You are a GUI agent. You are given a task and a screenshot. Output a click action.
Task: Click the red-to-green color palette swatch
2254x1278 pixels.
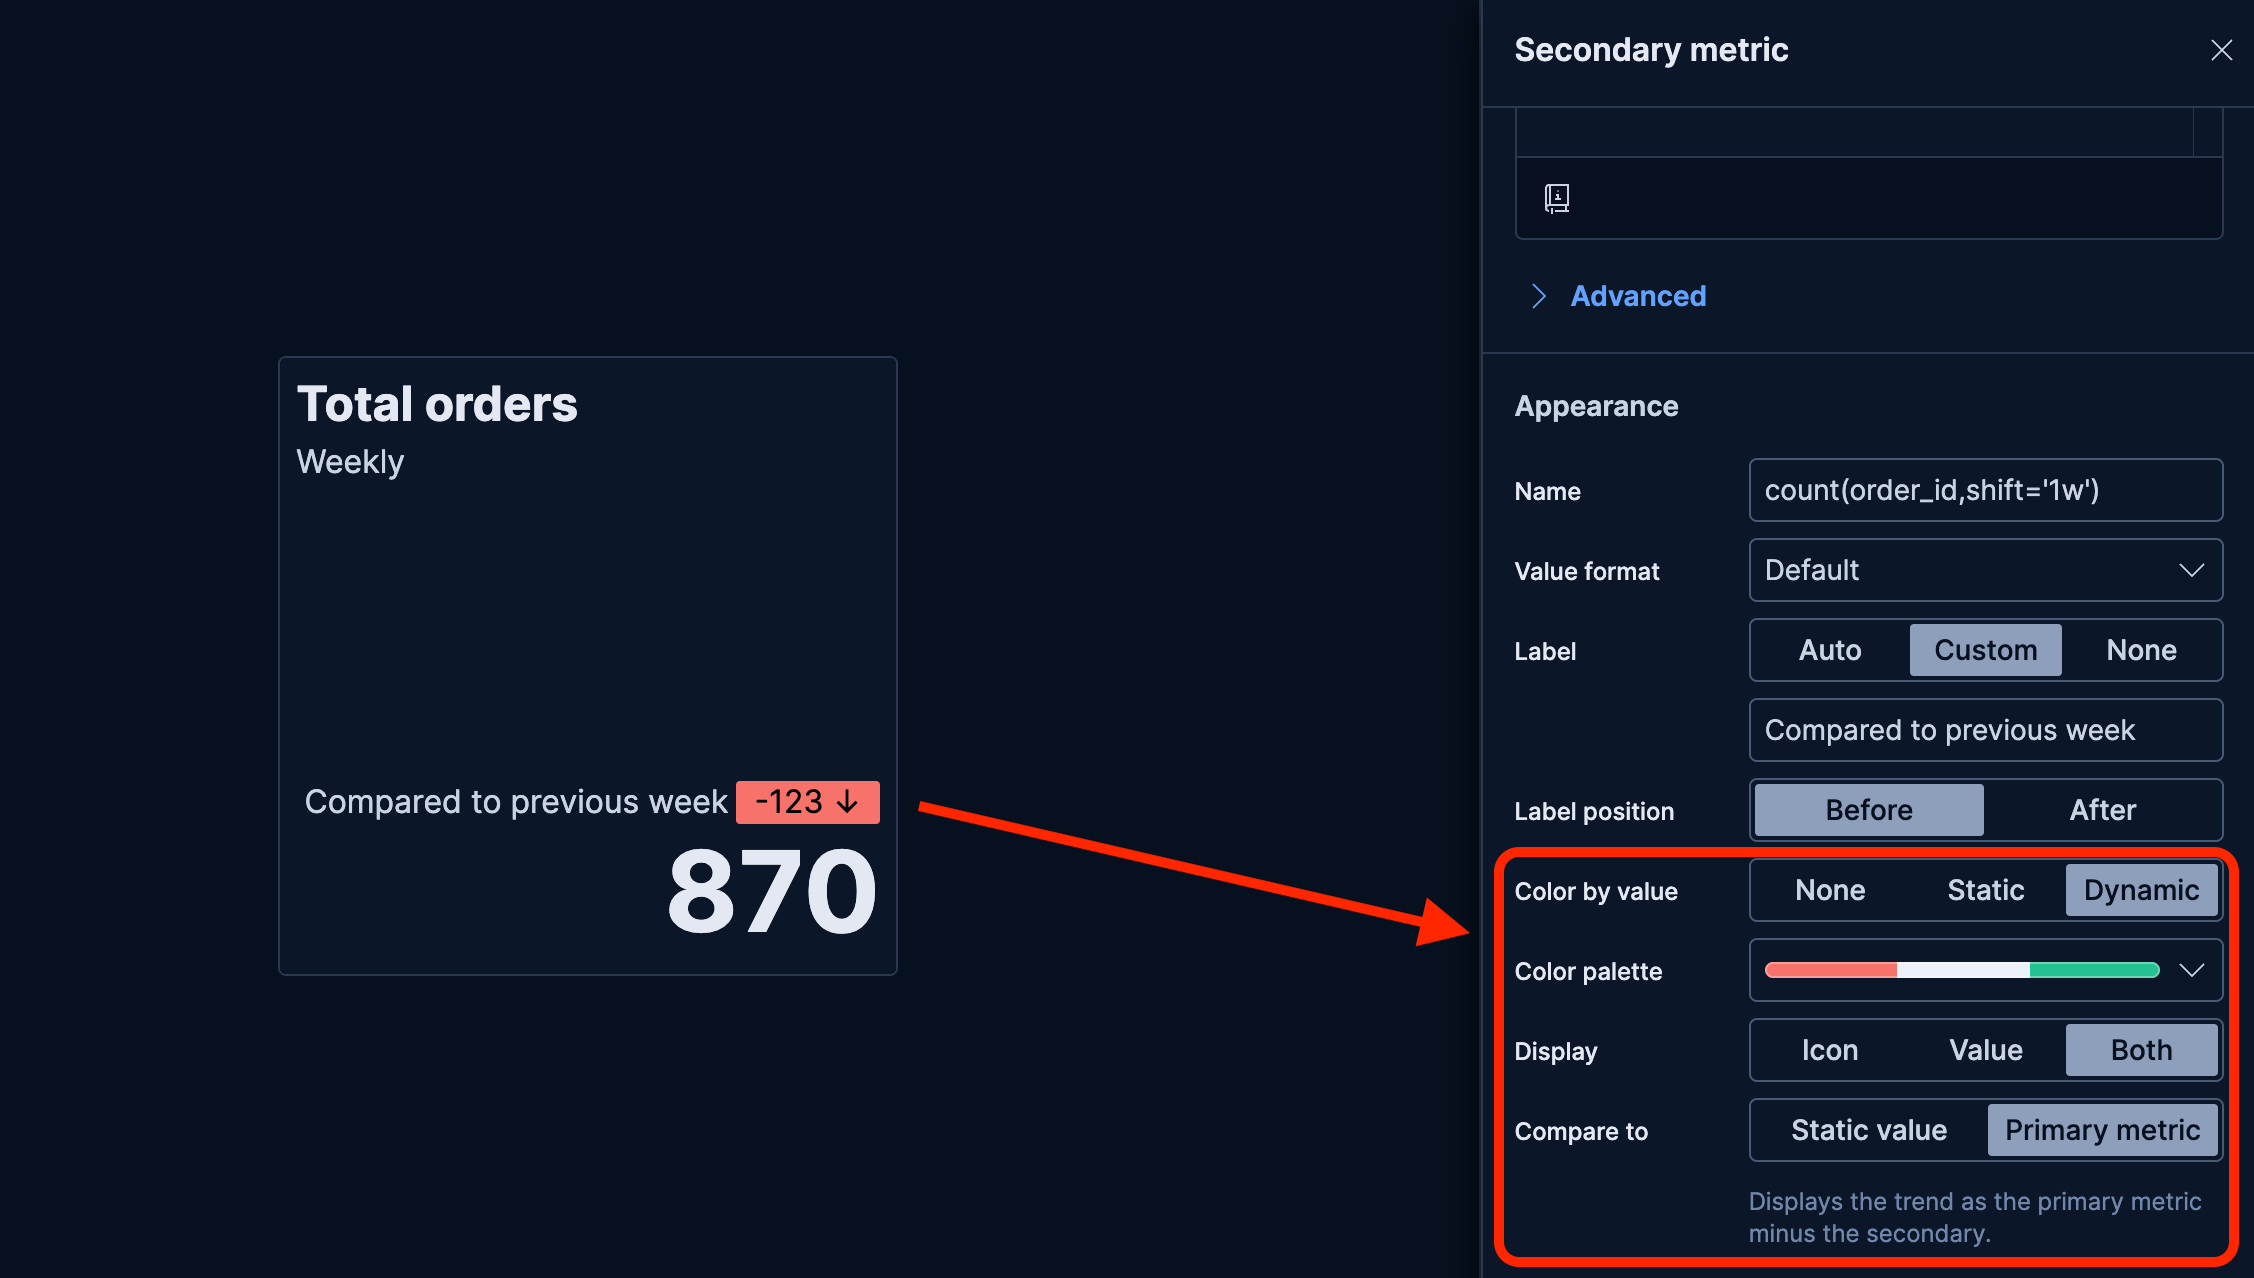[1960, 969]
